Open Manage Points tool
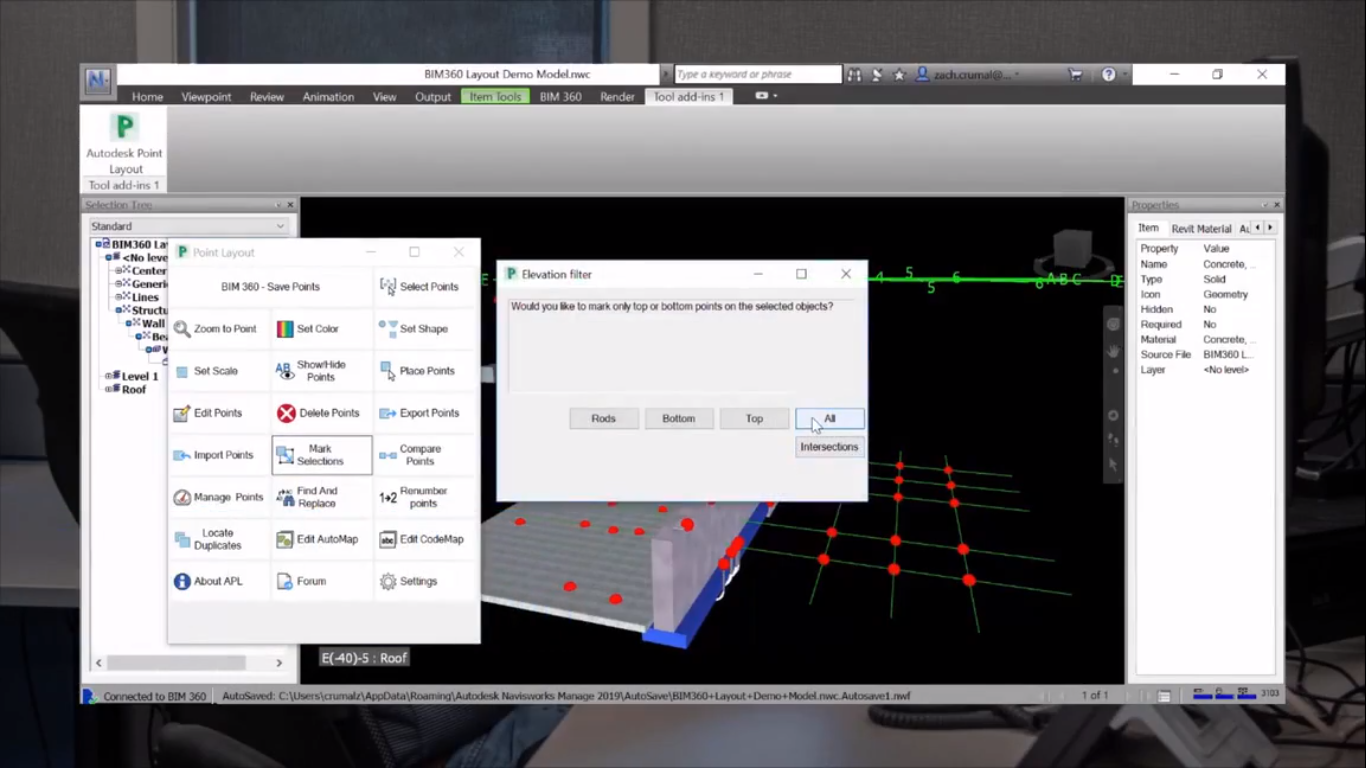1366x768 pixels. pyautogui.click(x=219, y=497)
